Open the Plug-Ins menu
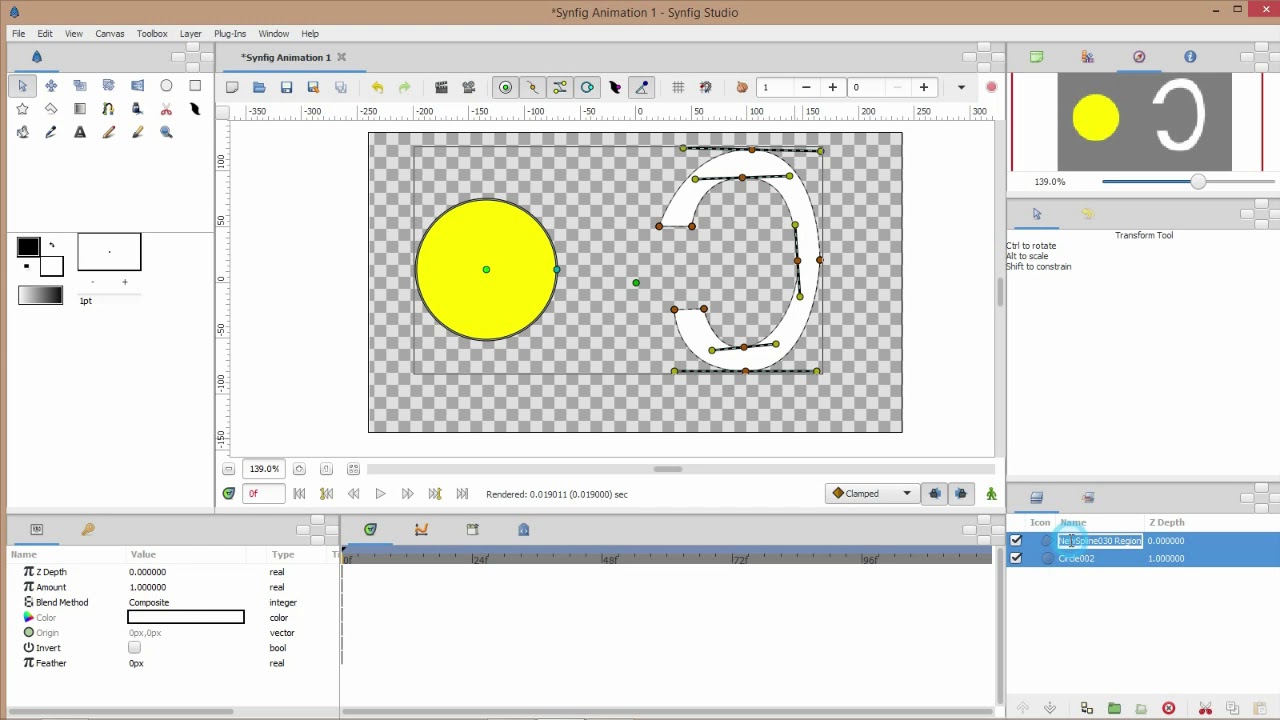This screenshot has width=1280, height=720. (230, 33)
